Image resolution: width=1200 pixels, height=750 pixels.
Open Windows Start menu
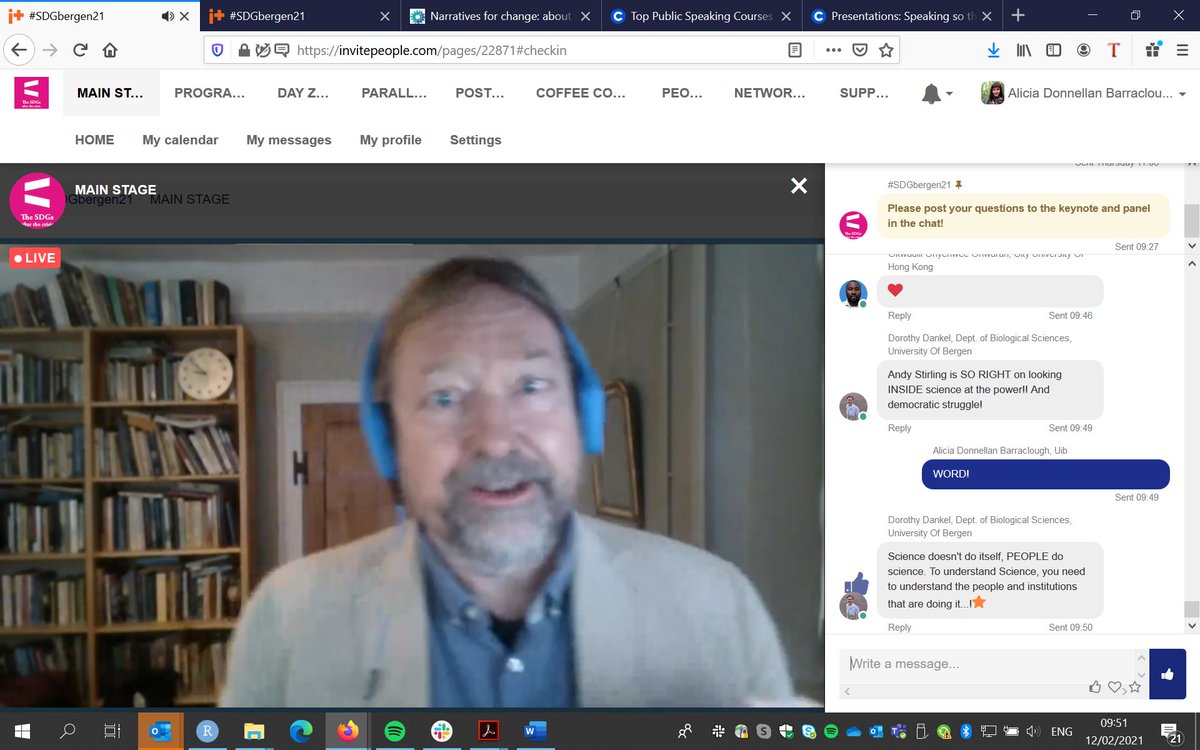pyautogui.click(x=23, y=731)
